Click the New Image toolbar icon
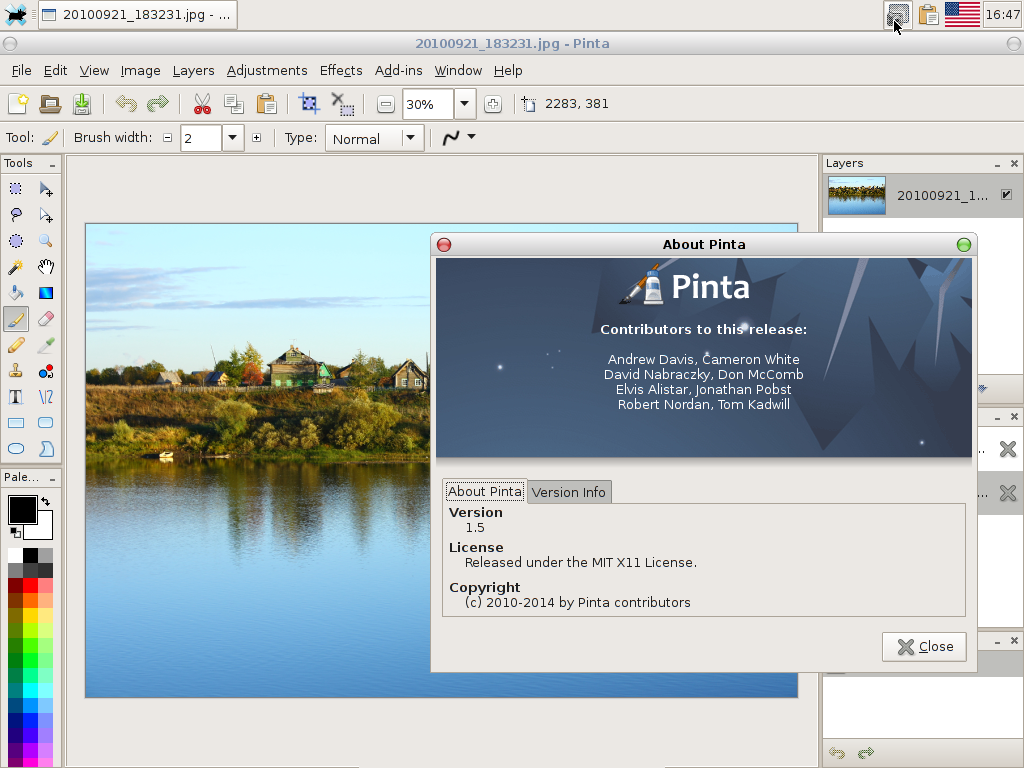Image resolution: width=1024 pixels, height=768 pixels. coord(18,104)
